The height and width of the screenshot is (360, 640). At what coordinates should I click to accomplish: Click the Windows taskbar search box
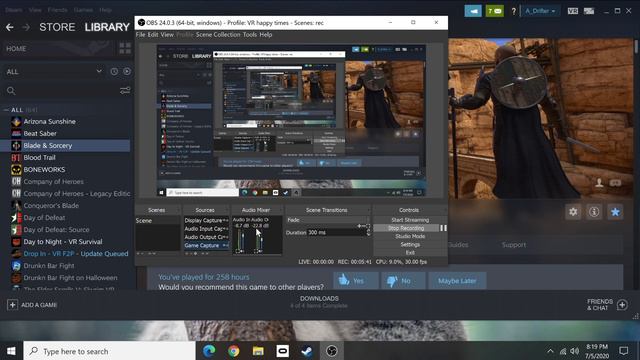pyautogui.click(x=110, y=351)
